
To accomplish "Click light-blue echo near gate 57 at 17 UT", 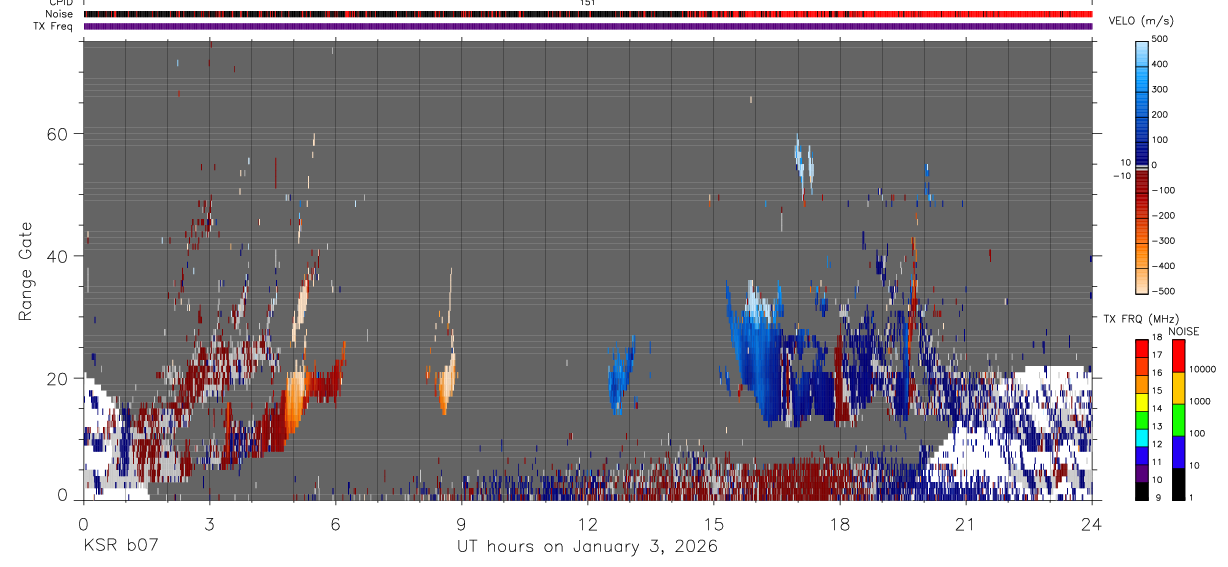I will click(799, 159).
